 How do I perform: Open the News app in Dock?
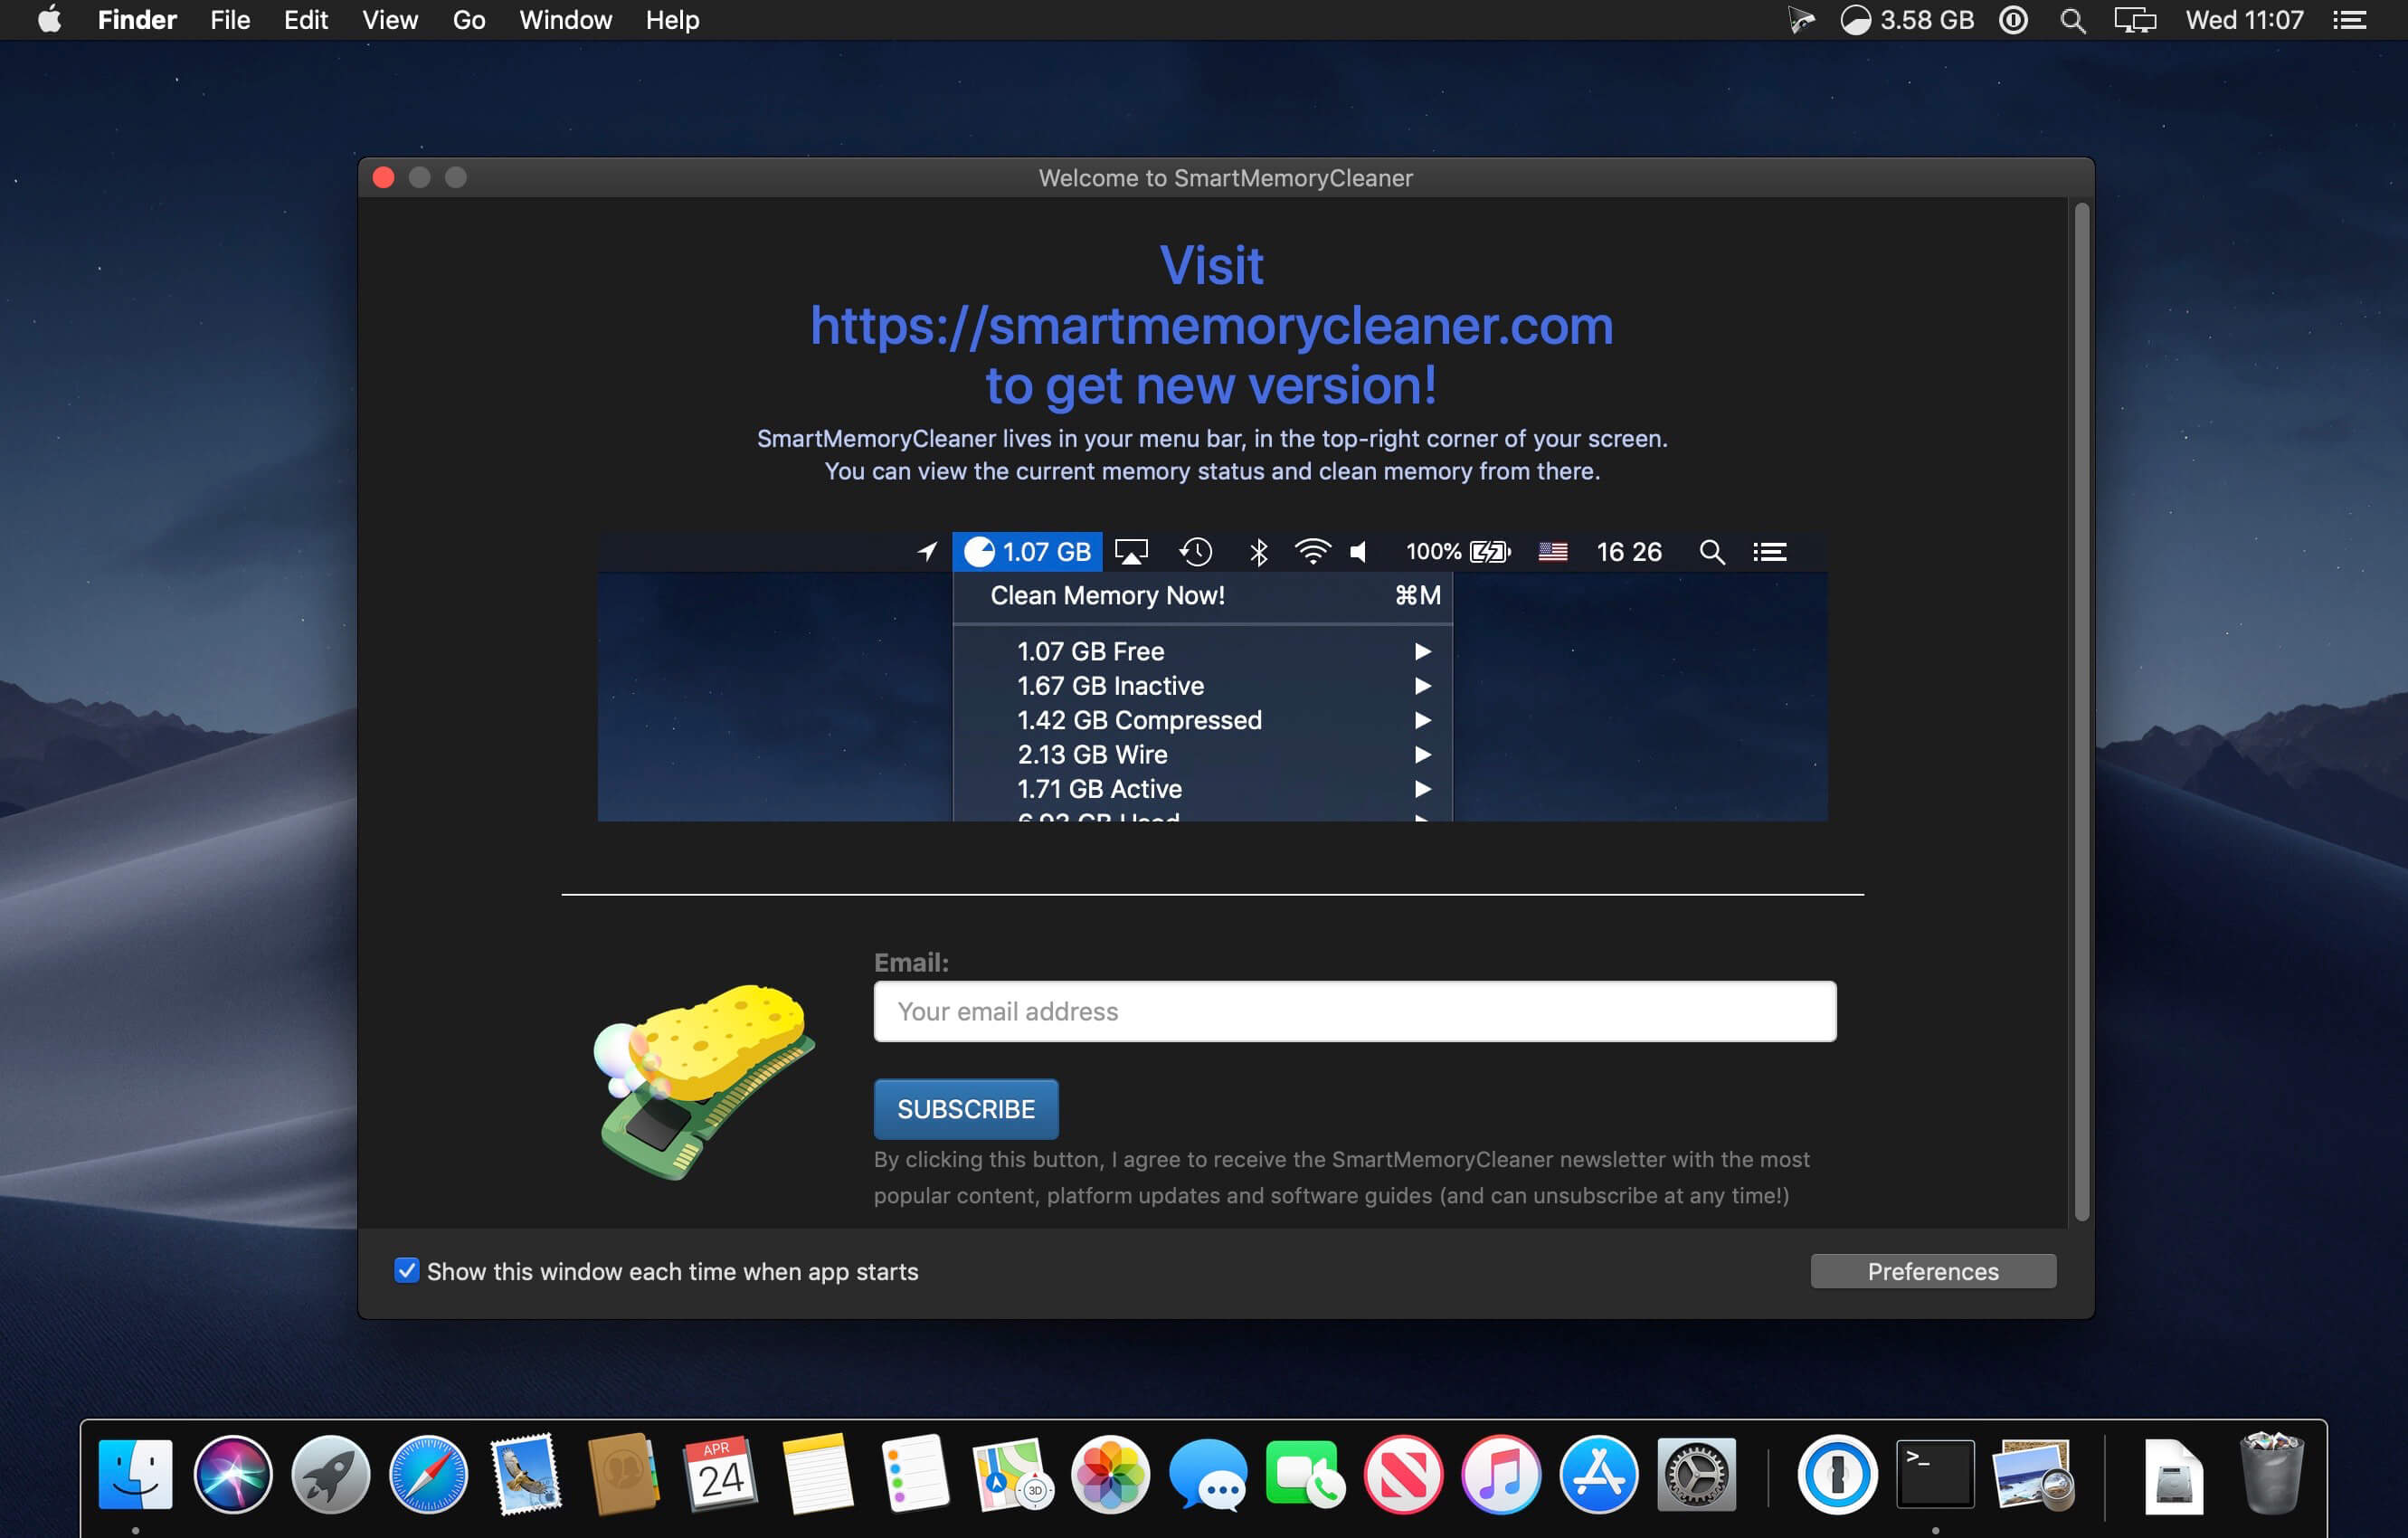coord(1403,1474)
